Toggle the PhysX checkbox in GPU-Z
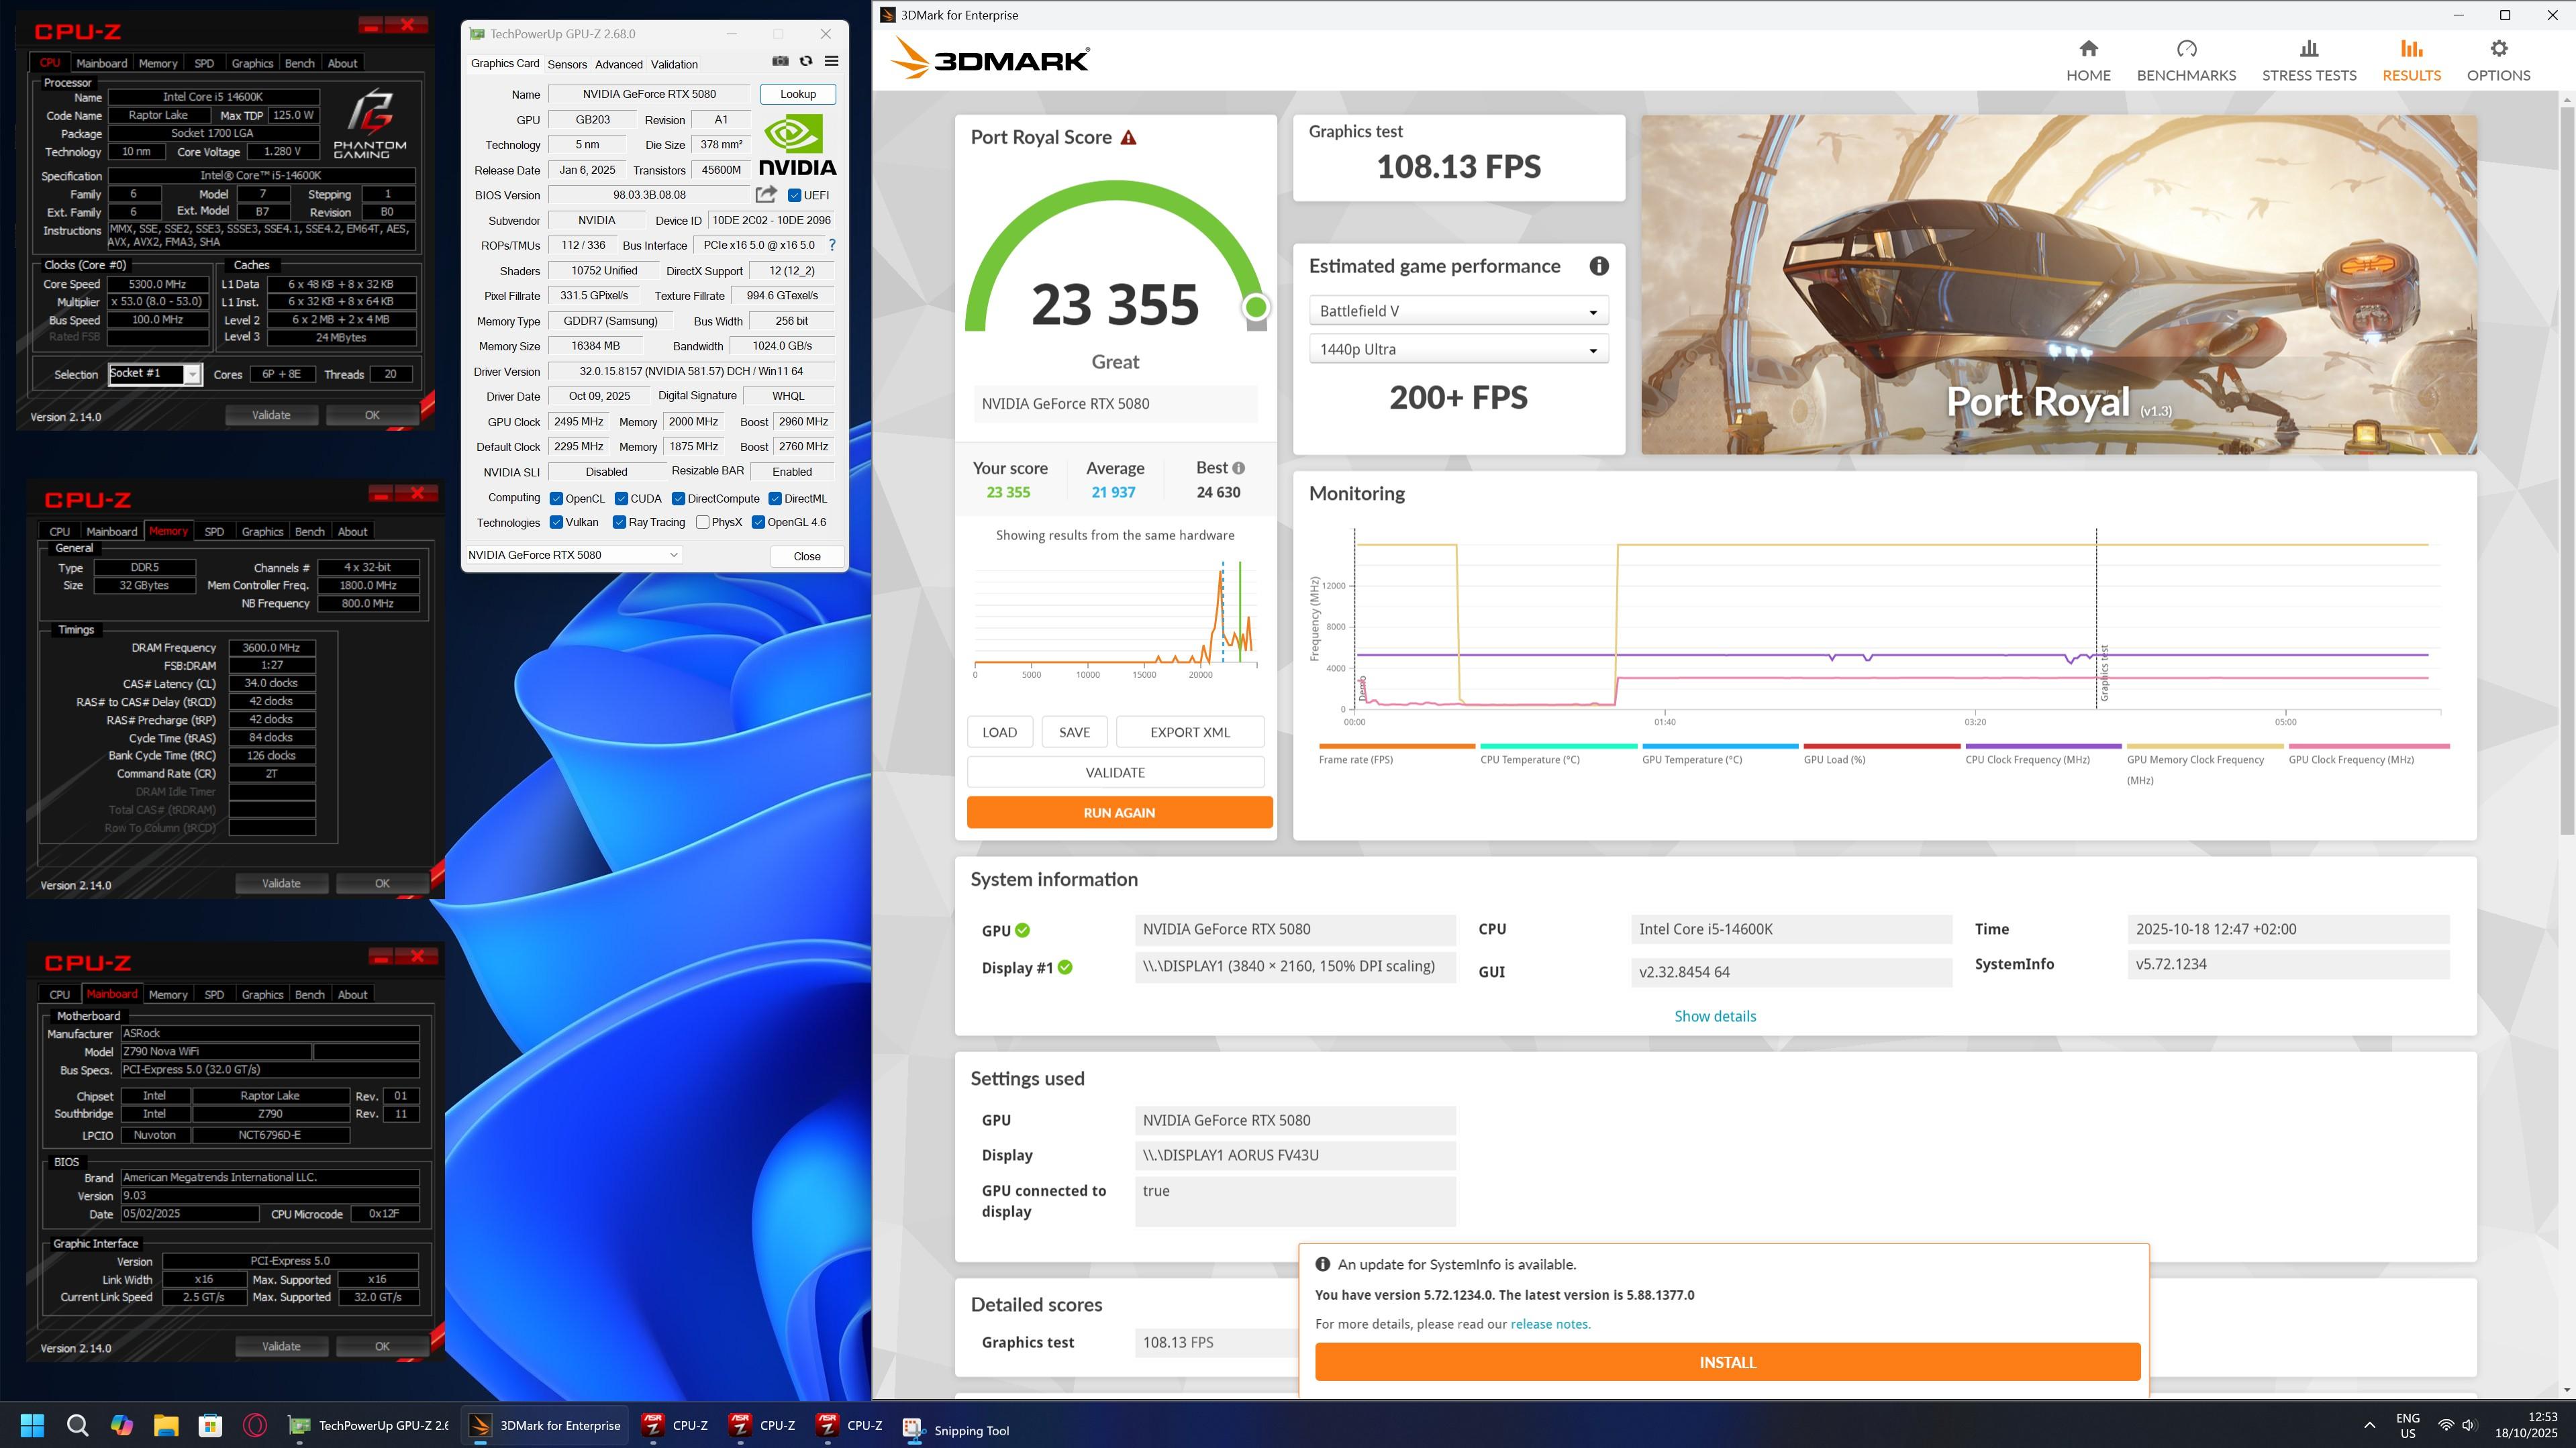Viewport: 2576px width, 1448px height. coord(703,522)
